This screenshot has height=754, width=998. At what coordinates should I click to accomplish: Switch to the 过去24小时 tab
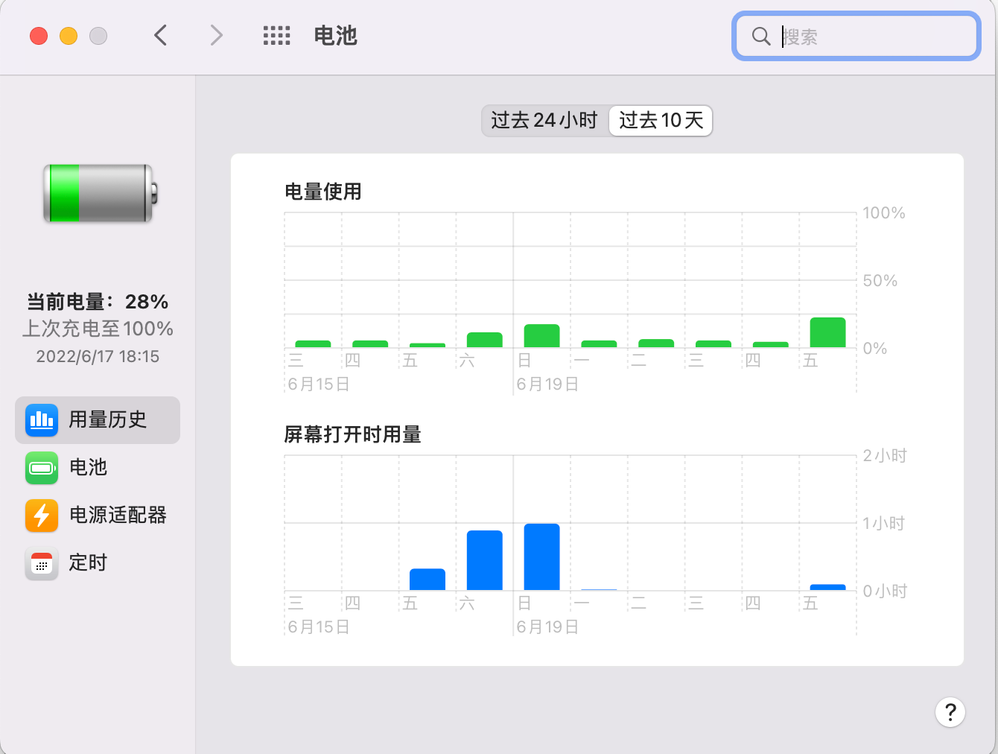coord(545,120)
